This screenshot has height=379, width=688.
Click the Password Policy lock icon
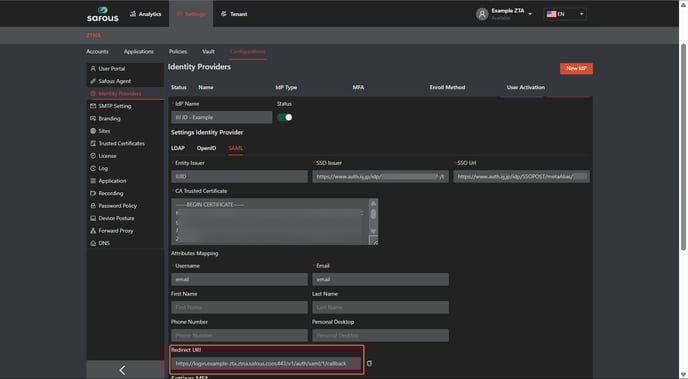(x=93, y=206)
